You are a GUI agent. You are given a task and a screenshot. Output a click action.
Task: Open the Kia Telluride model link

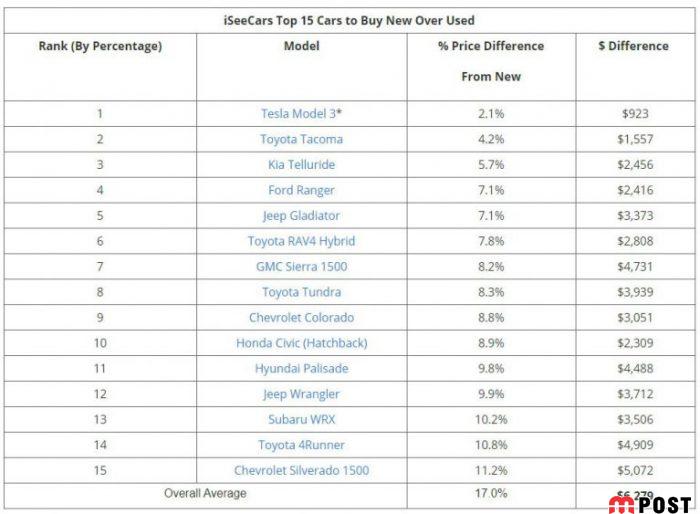[301, 165]
